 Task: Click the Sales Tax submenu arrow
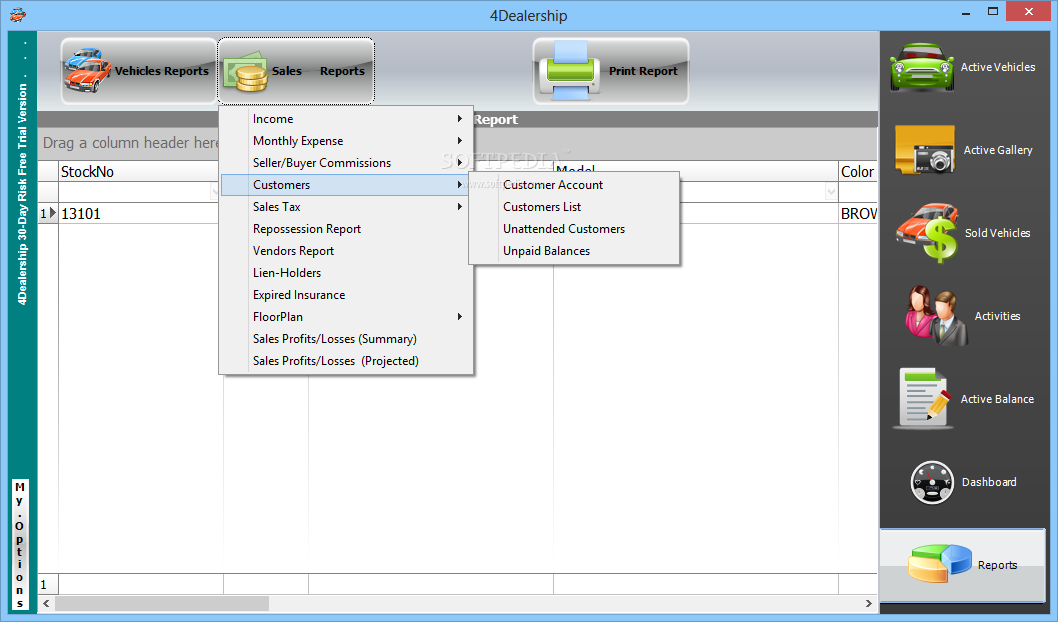tap(460, 207)
